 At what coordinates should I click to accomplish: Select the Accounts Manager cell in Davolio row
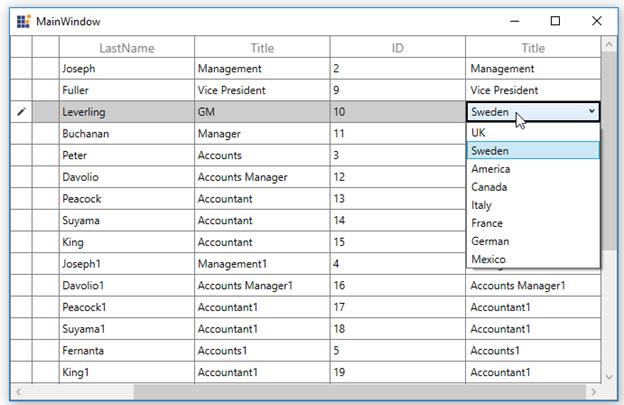click(262, 177)
